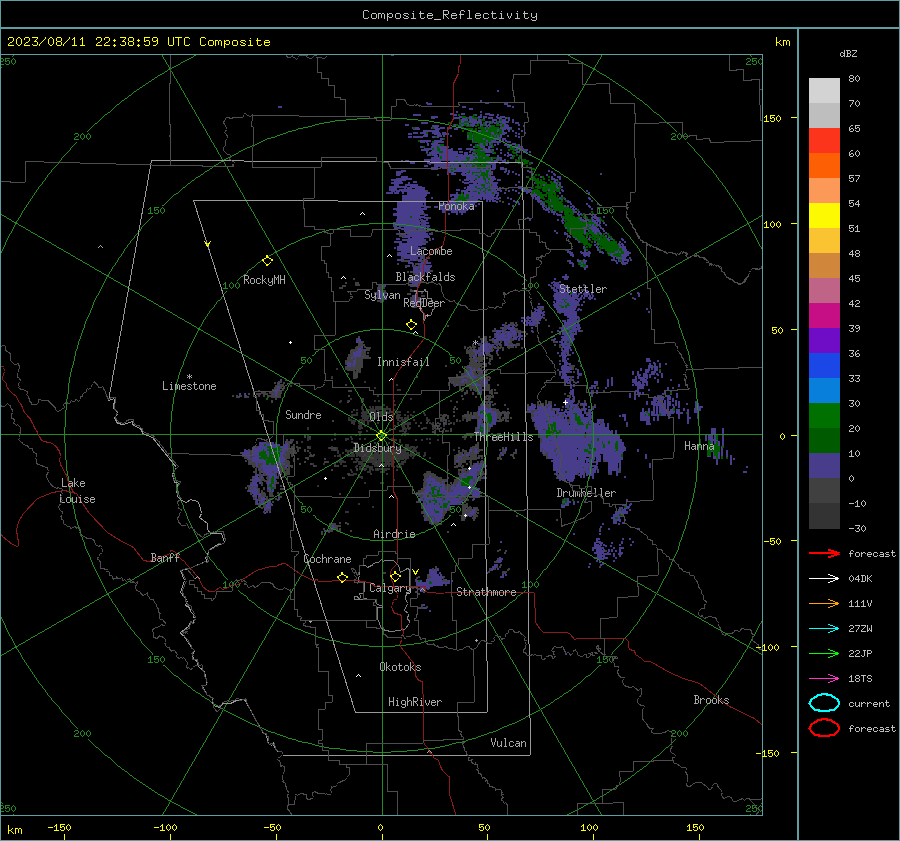The height and width of the screenshot is (841, 900).
Task: Click the orange swatch between 60 and 57
Action: [824, 165]
